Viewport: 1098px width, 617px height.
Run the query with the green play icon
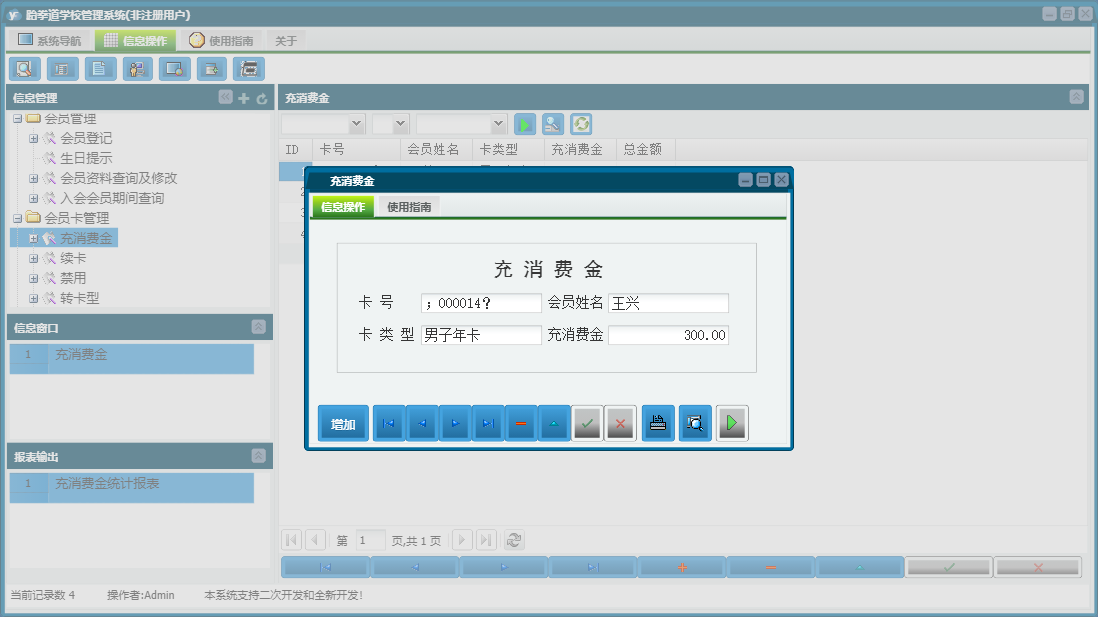click(x=525, y=123)
